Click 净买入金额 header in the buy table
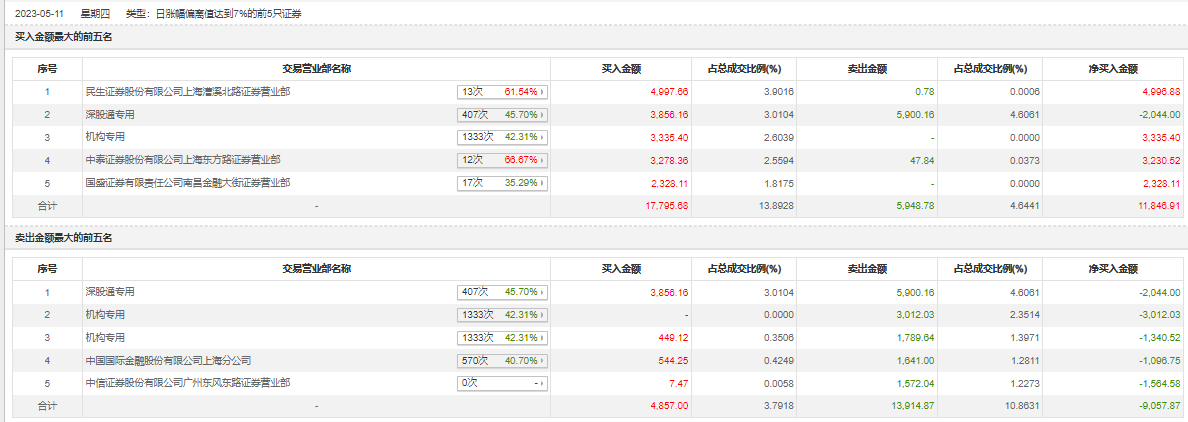1188x422 pixels. tap(1113, 69)
